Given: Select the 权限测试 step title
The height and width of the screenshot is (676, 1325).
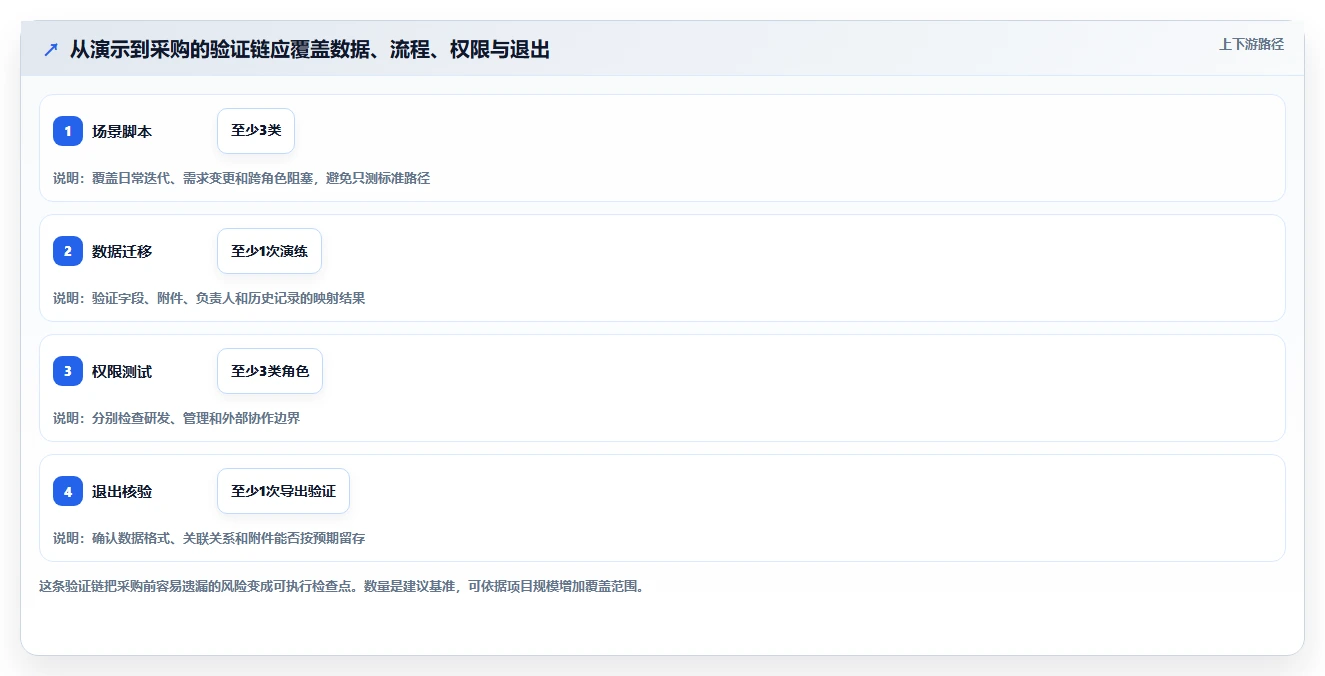Looking at the screenshot, I should 122,371.
